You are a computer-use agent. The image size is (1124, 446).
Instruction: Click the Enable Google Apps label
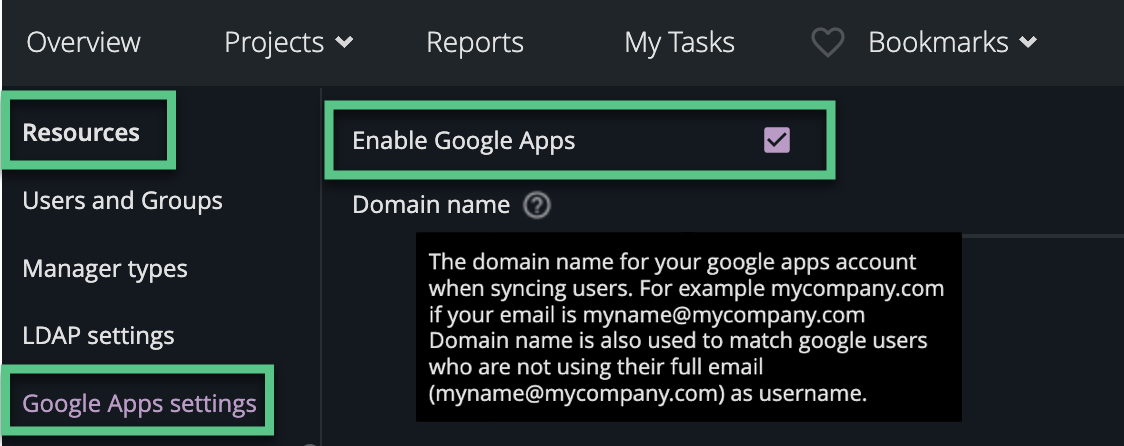coord(463,141)
